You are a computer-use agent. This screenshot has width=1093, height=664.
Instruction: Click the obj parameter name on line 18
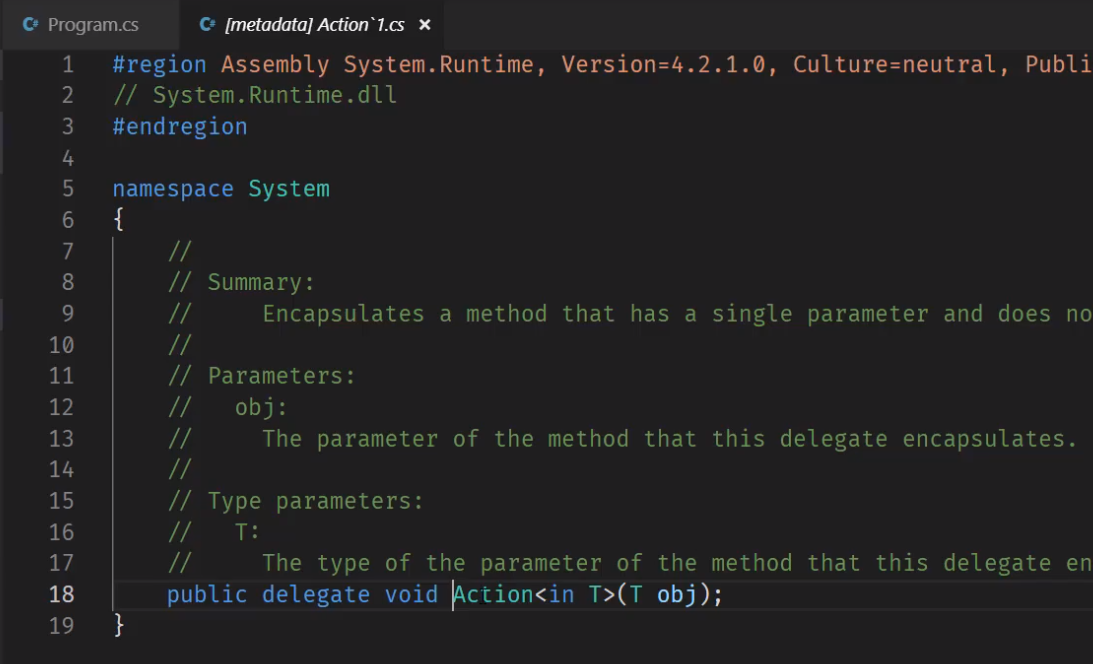[677, 594]
